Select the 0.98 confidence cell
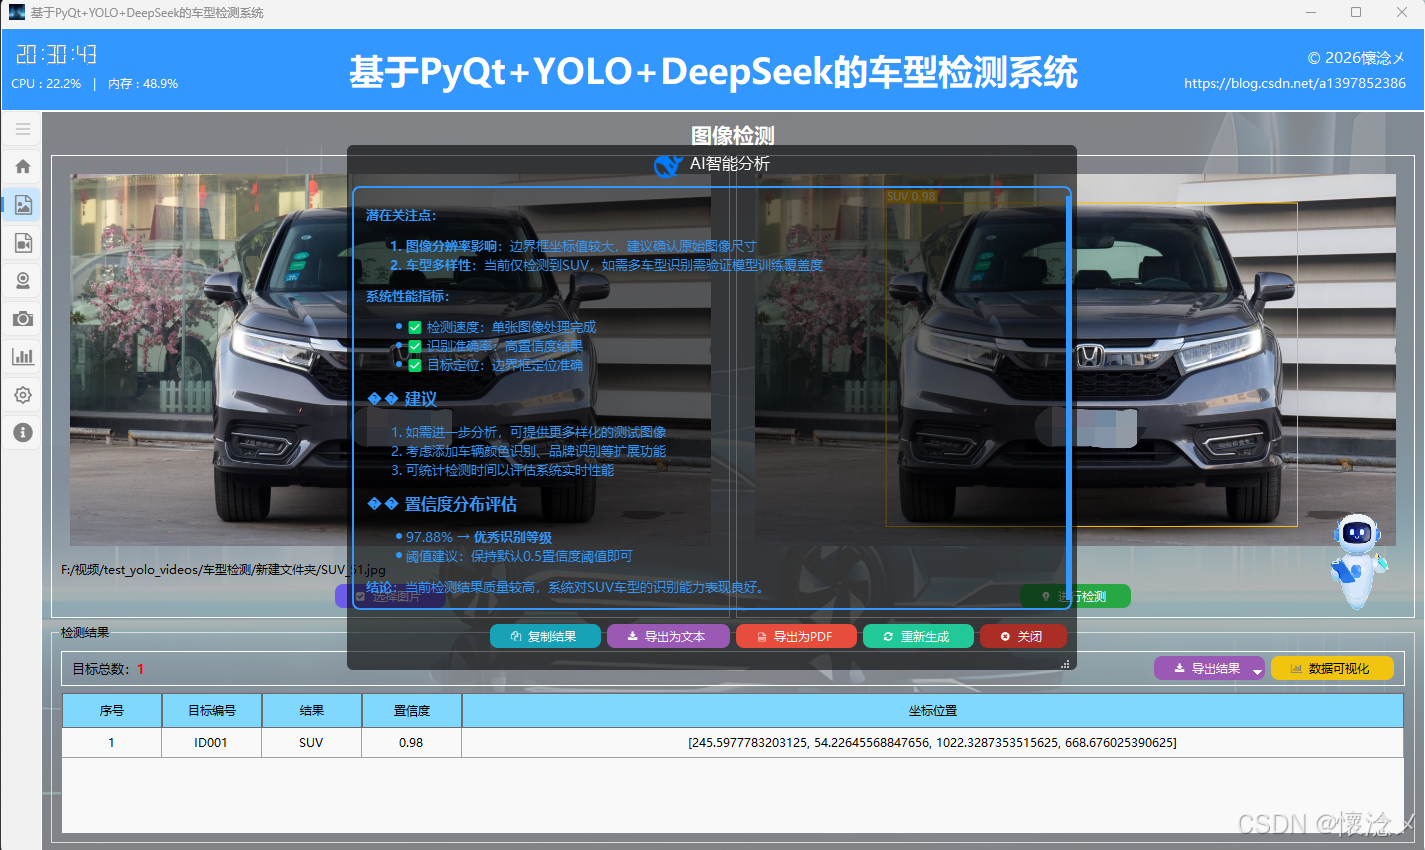 point(412,743)
